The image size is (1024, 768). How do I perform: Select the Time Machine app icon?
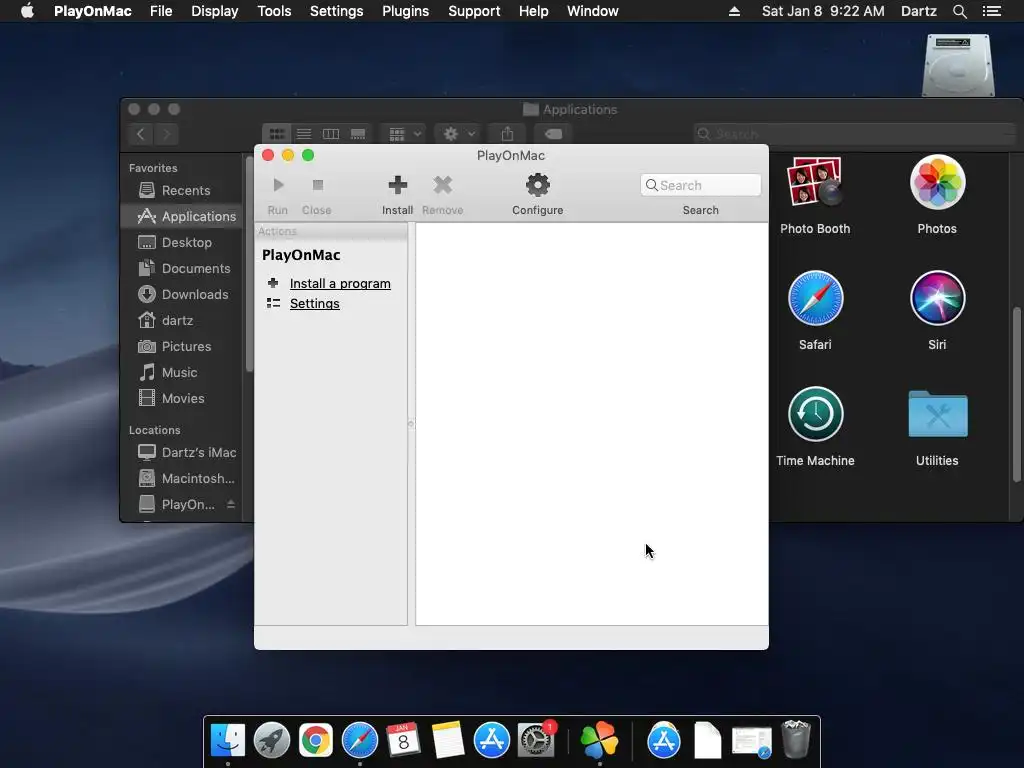click(815, 414)
